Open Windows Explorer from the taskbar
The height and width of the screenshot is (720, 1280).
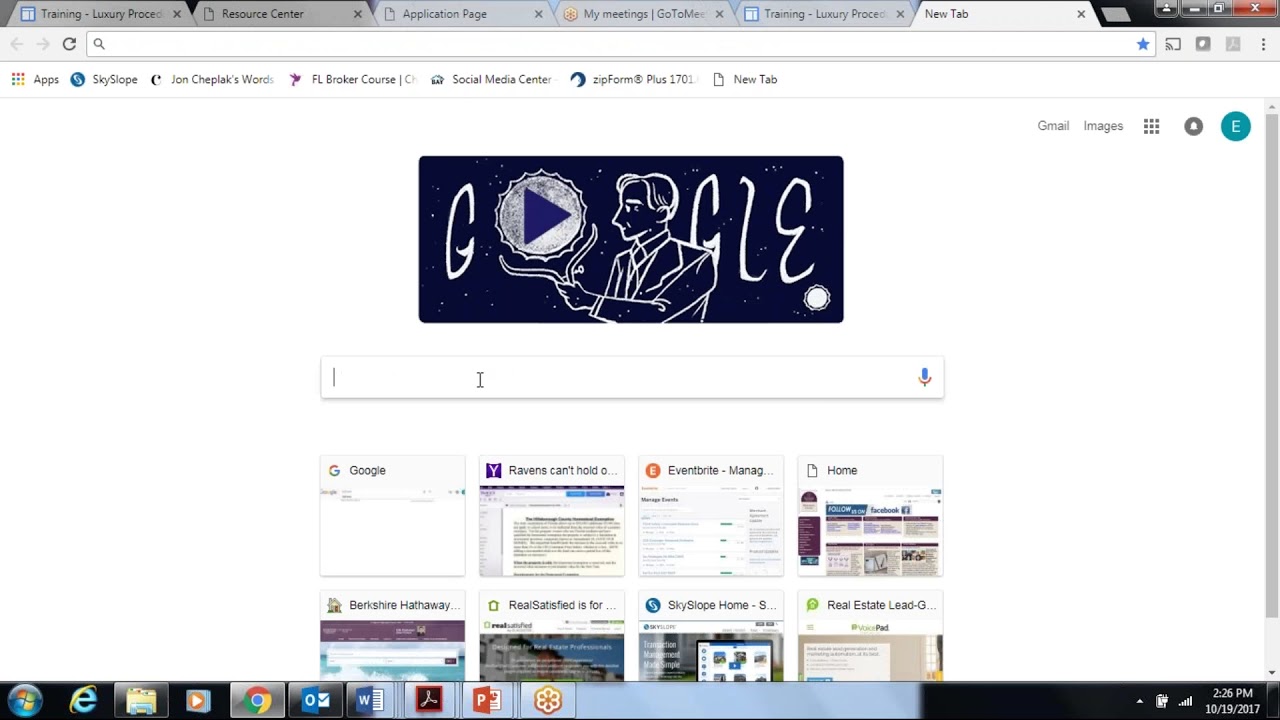point(141,700)
